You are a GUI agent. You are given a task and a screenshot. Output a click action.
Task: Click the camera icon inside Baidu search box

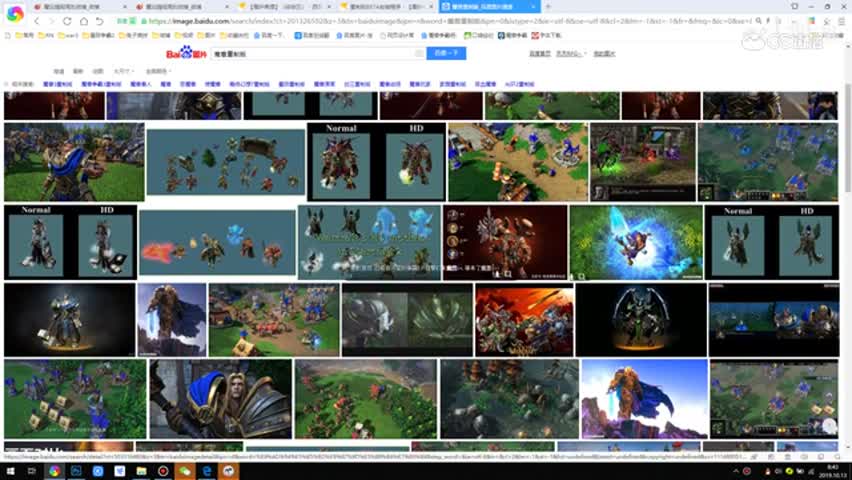tap(419, 53)
